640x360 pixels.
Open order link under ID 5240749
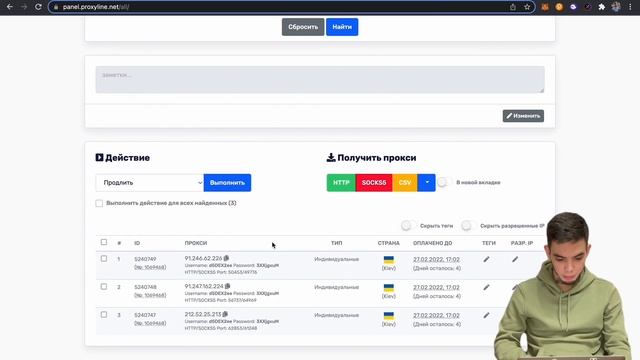pos(150,267)
